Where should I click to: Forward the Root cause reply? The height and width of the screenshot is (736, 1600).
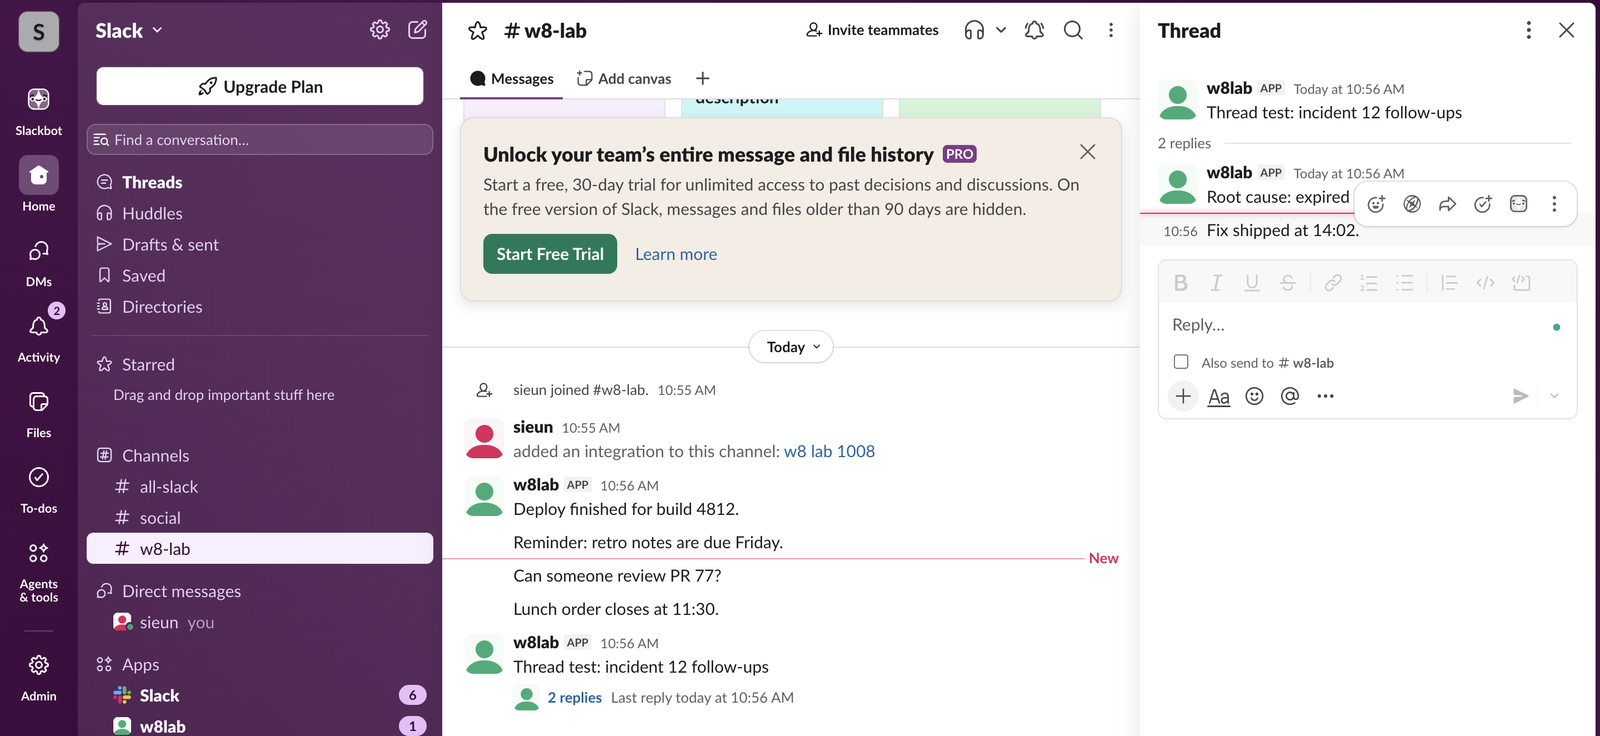pos(1447,204)
